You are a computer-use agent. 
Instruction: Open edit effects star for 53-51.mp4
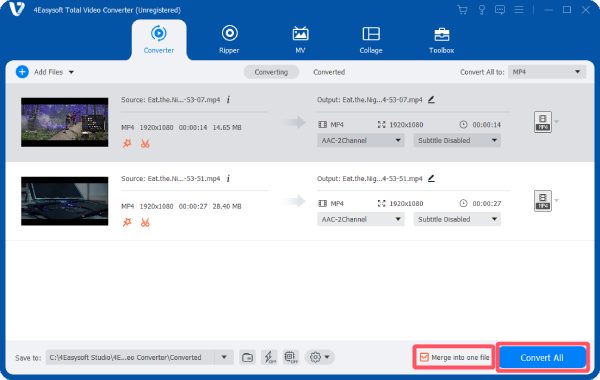point(127,222)
